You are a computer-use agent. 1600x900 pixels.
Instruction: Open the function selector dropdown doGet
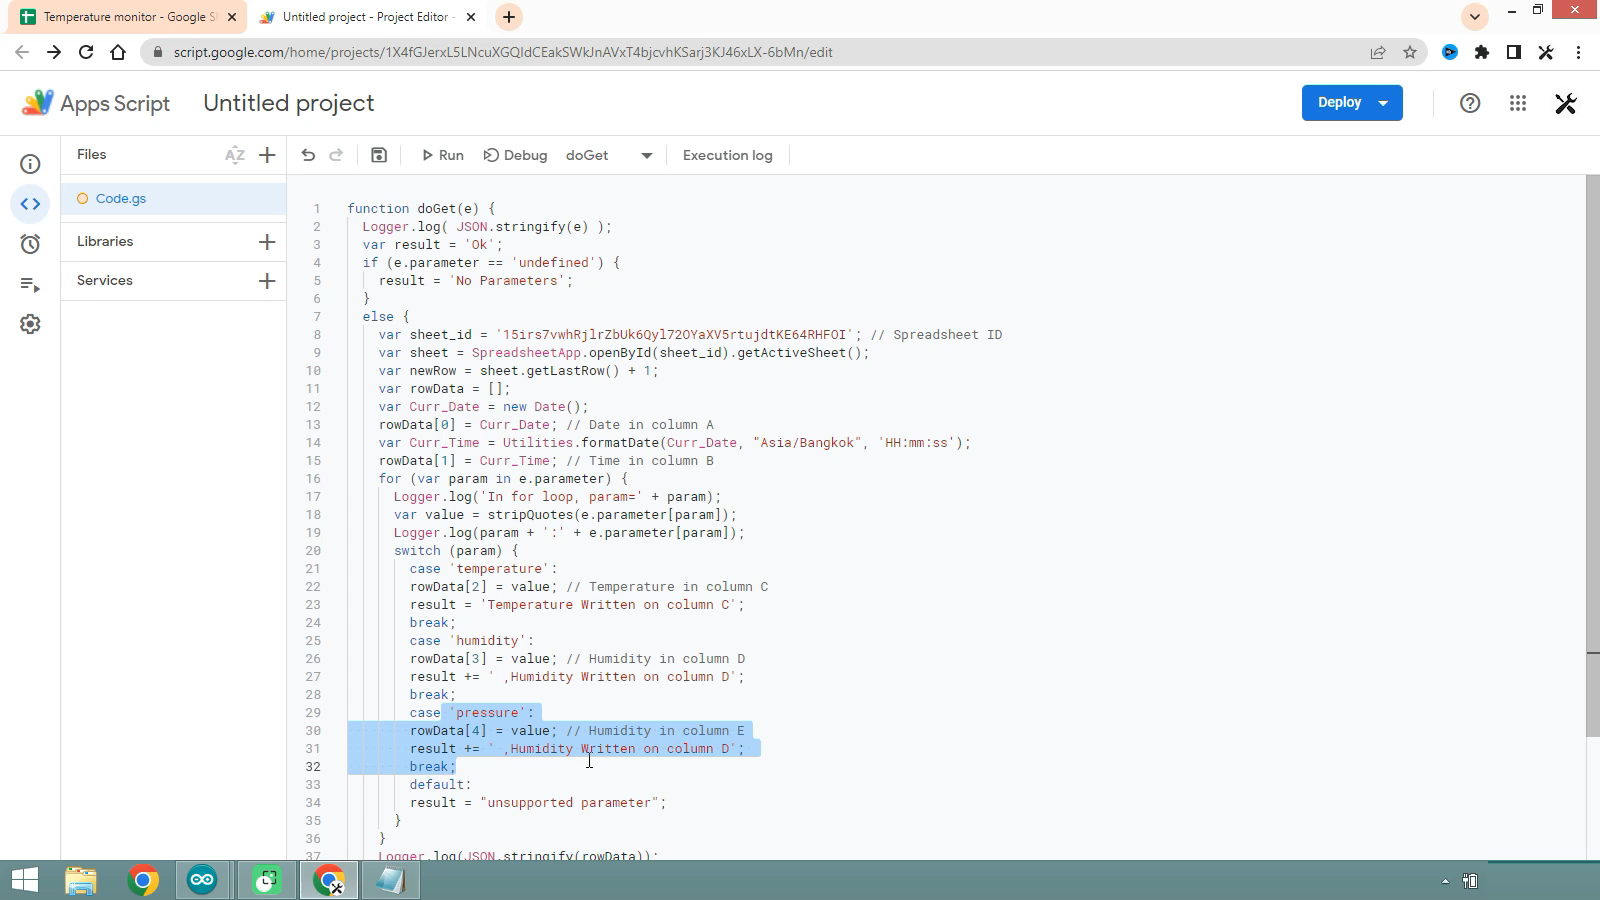[609, 155]
